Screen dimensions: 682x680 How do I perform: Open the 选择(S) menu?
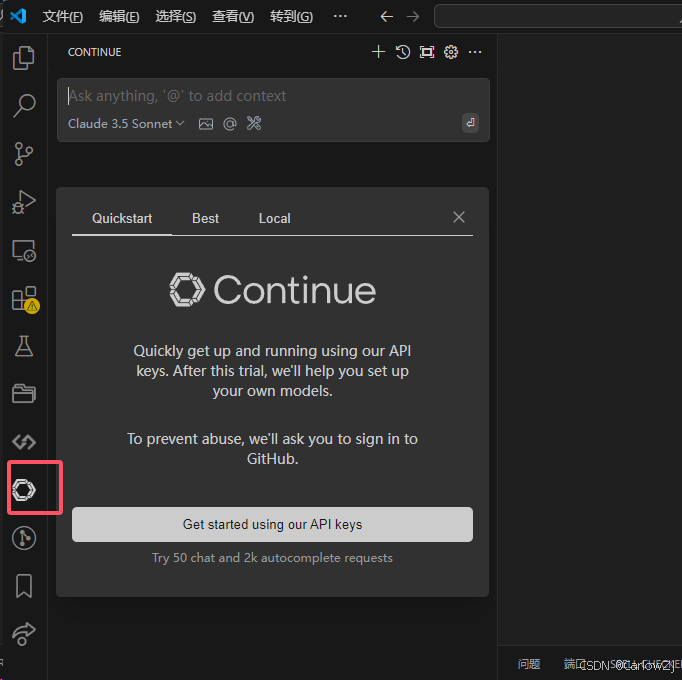pyautogui.click(x=176, y=17)
